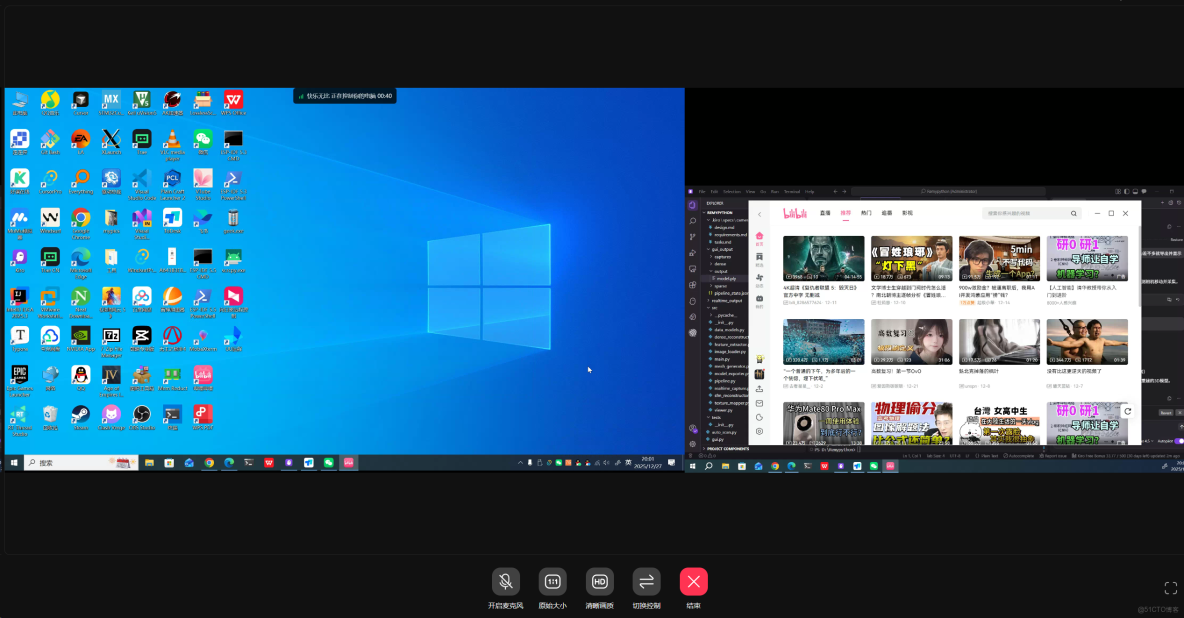The width and height of the screenshot is (1184, 618).
Task: Click the Run and Debug sidebar icon
Action: (691, 253)
